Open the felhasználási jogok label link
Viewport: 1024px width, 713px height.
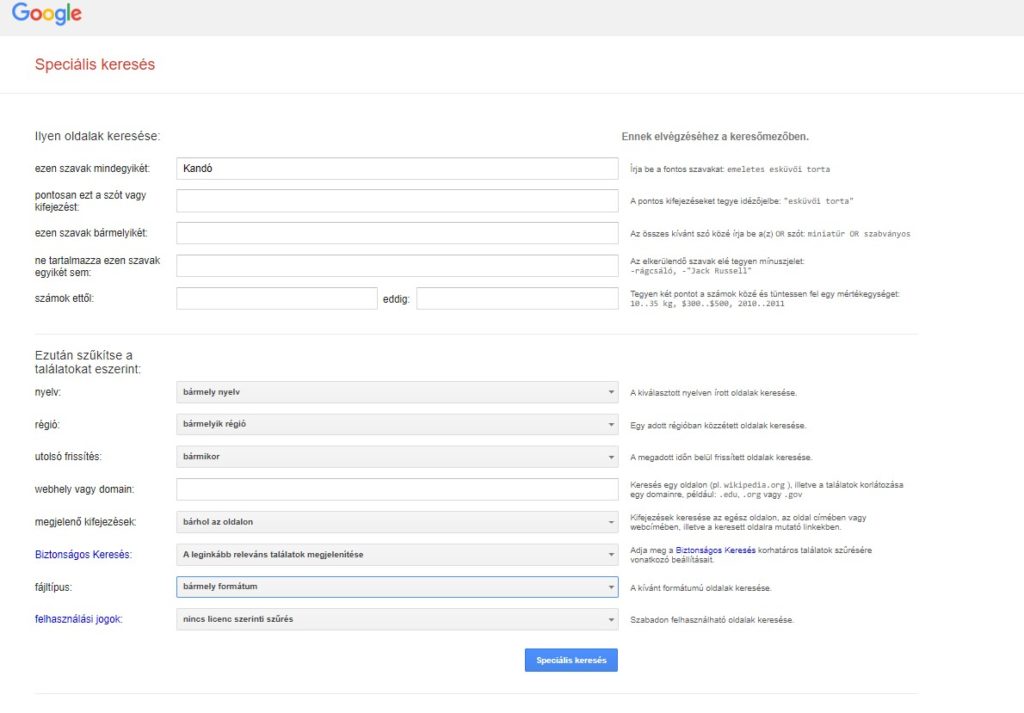point(78,620)
